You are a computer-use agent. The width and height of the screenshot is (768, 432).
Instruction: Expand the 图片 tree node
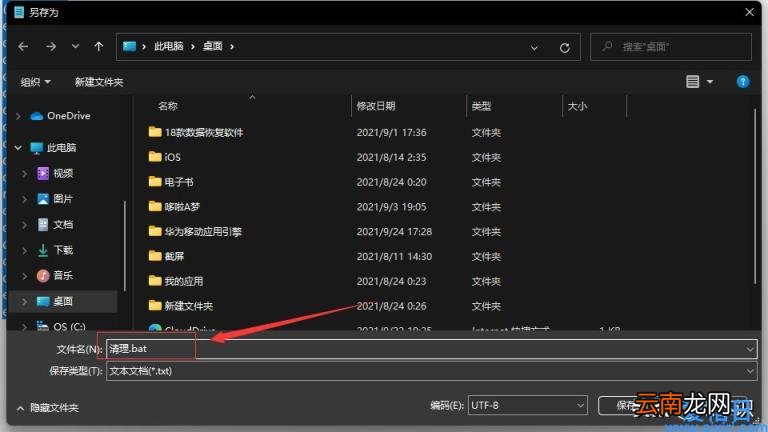point(24,199)
